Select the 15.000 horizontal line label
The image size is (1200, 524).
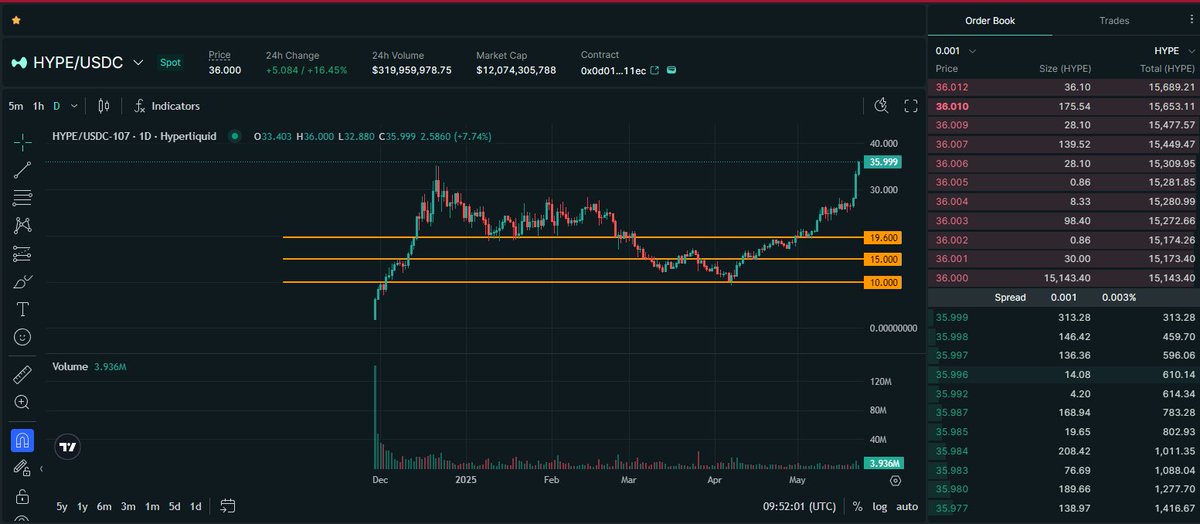click(885, 260)
